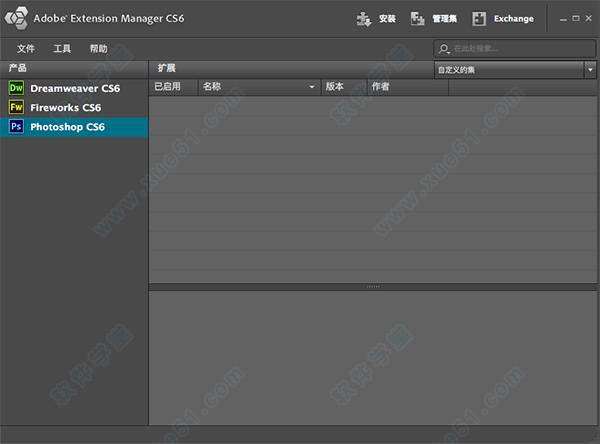The height and width of the screenshot is (444, 600).
Task: Focus the search field 在此处搜索
Action: [514, 49]
